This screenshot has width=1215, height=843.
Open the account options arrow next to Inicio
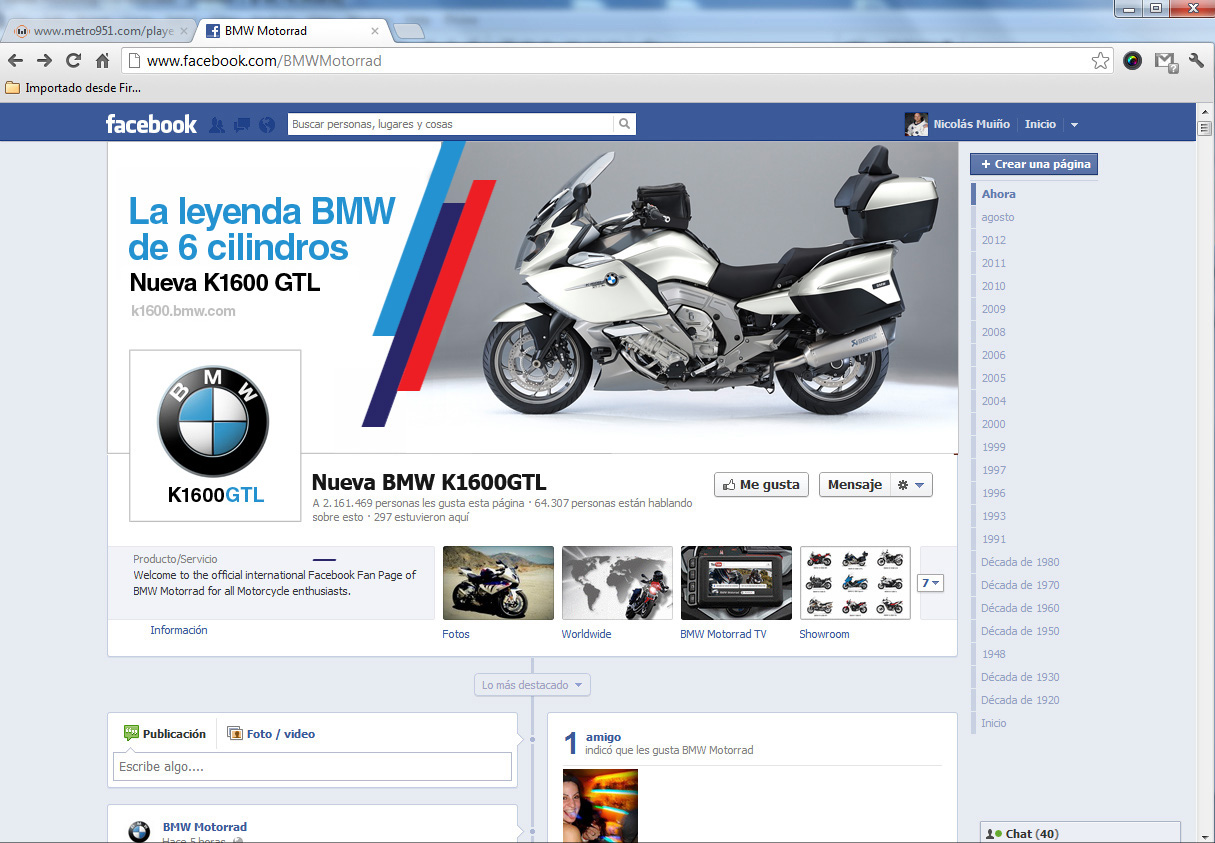pos(1074,123)
